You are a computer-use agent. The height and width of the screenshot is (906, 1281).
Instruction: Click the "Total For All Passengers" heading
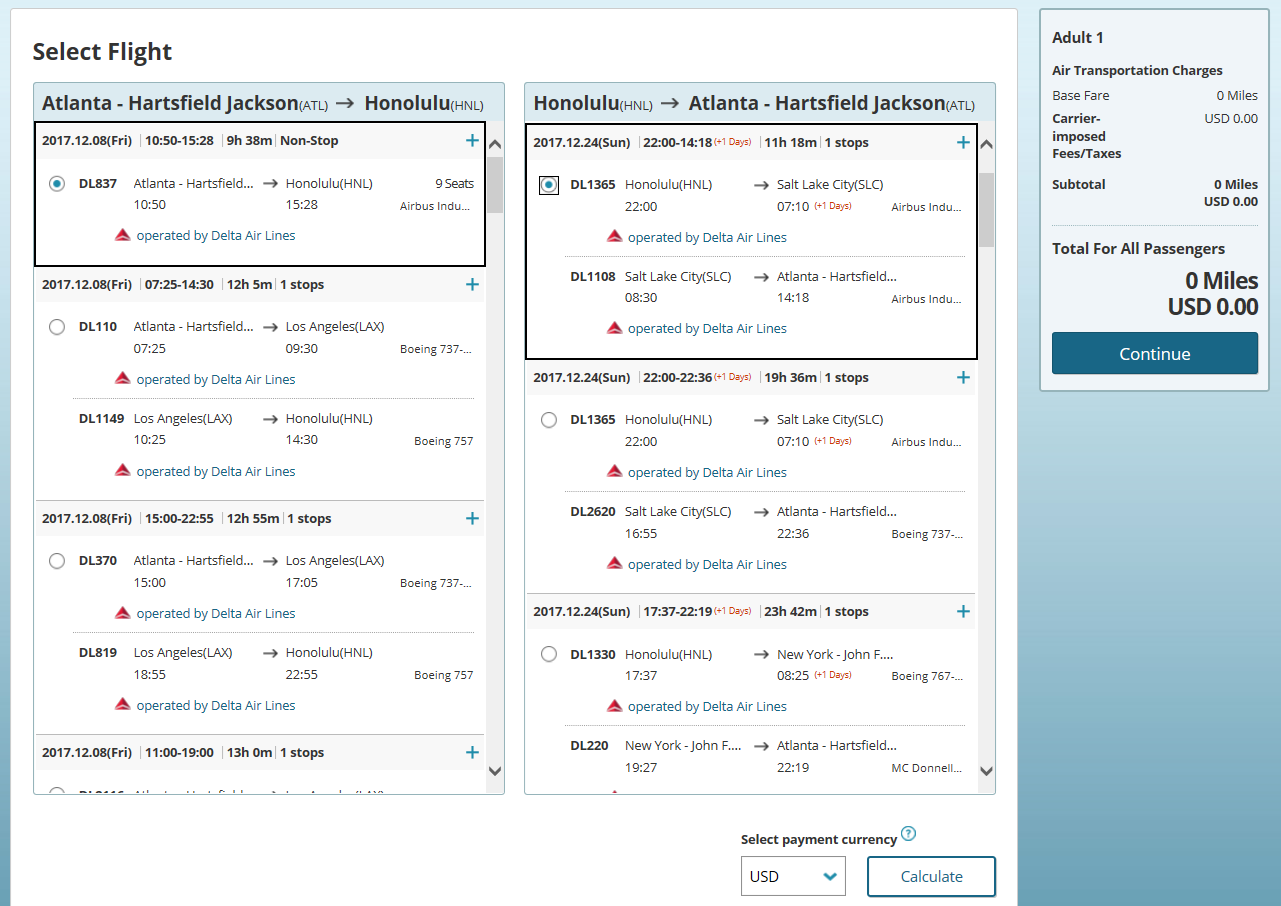[1138, 249]
